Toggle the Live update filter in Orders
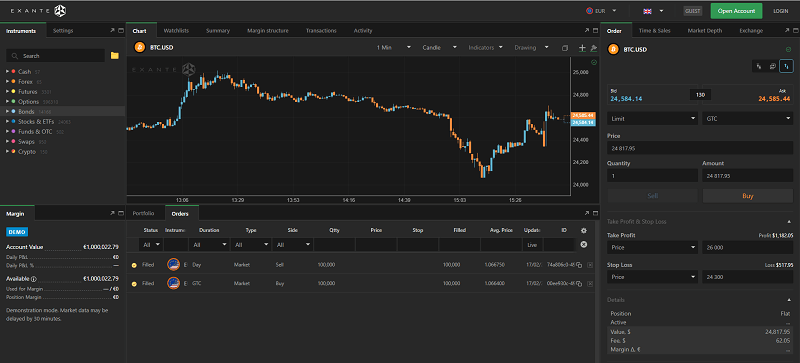This screenshot has width=800, height=363. coord(532,245)
